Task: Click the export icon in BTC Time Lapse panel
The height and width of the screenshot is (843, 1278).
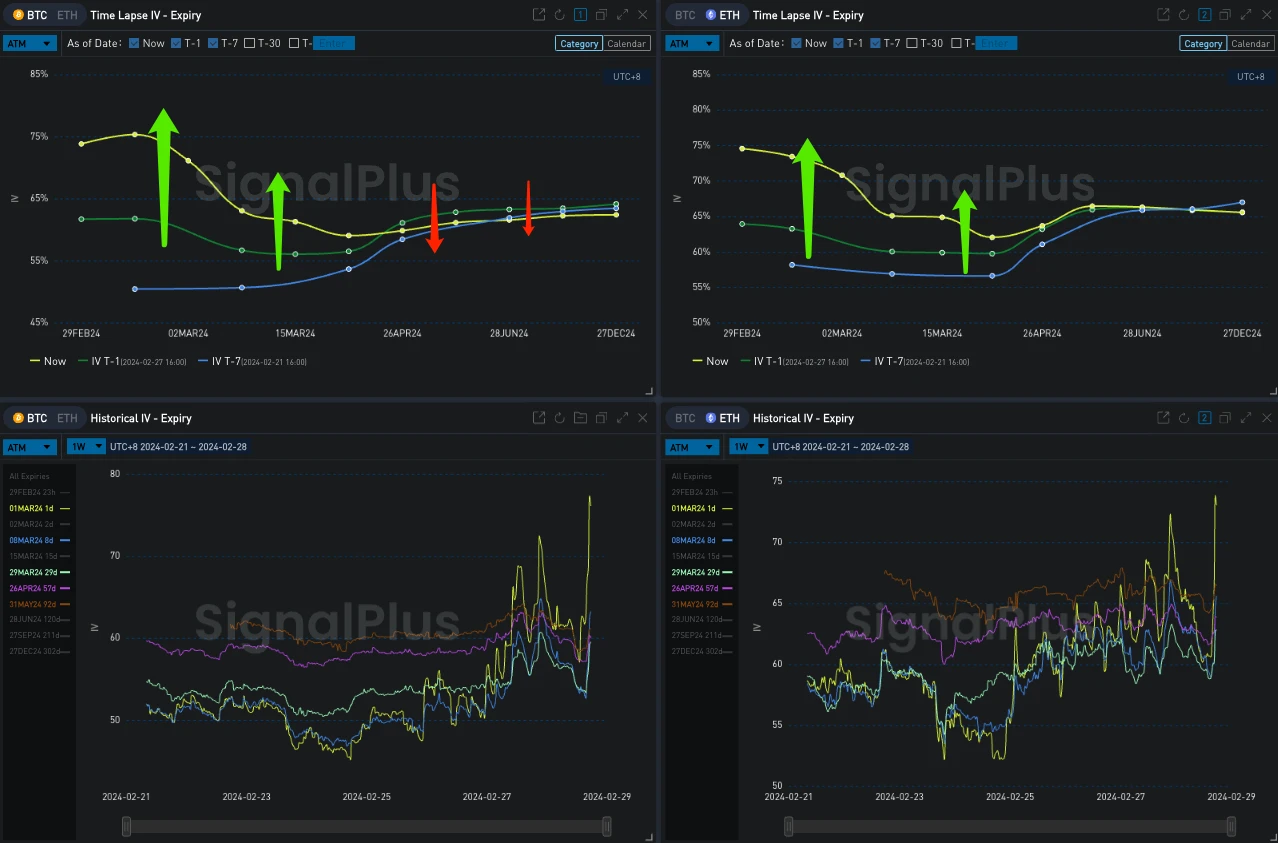Action: [x=539, y=15]
